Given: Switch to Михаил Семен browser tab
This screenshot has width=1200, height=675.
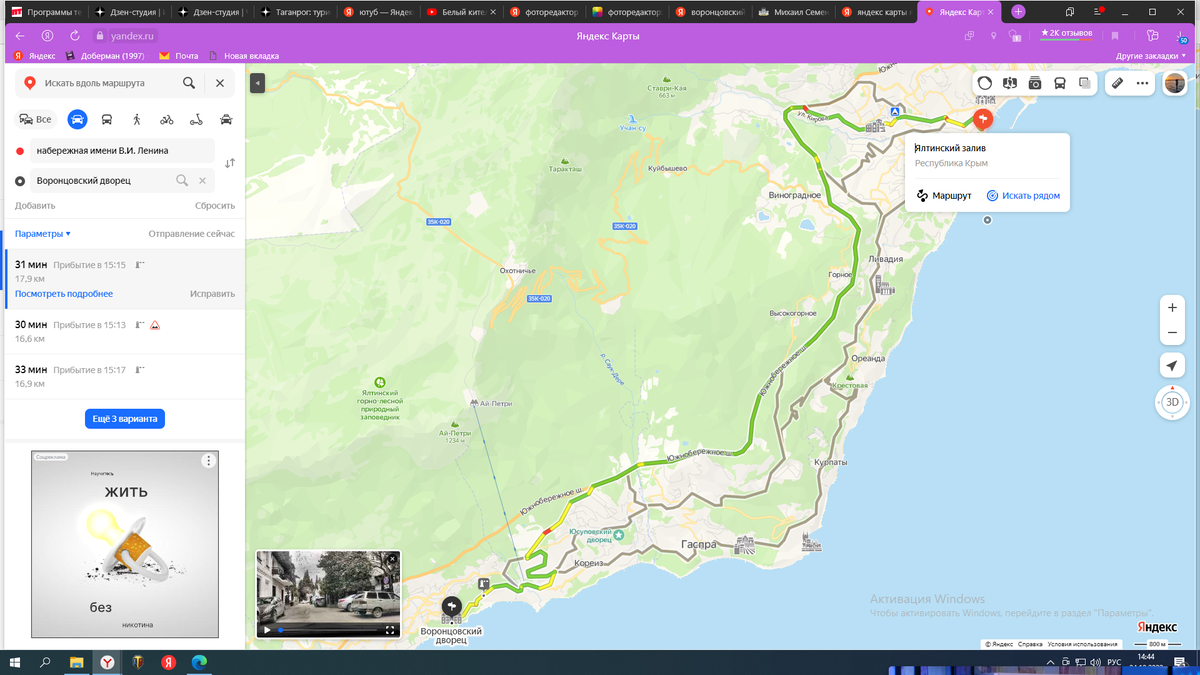Looking at the screenshot, I should [793, 12].
